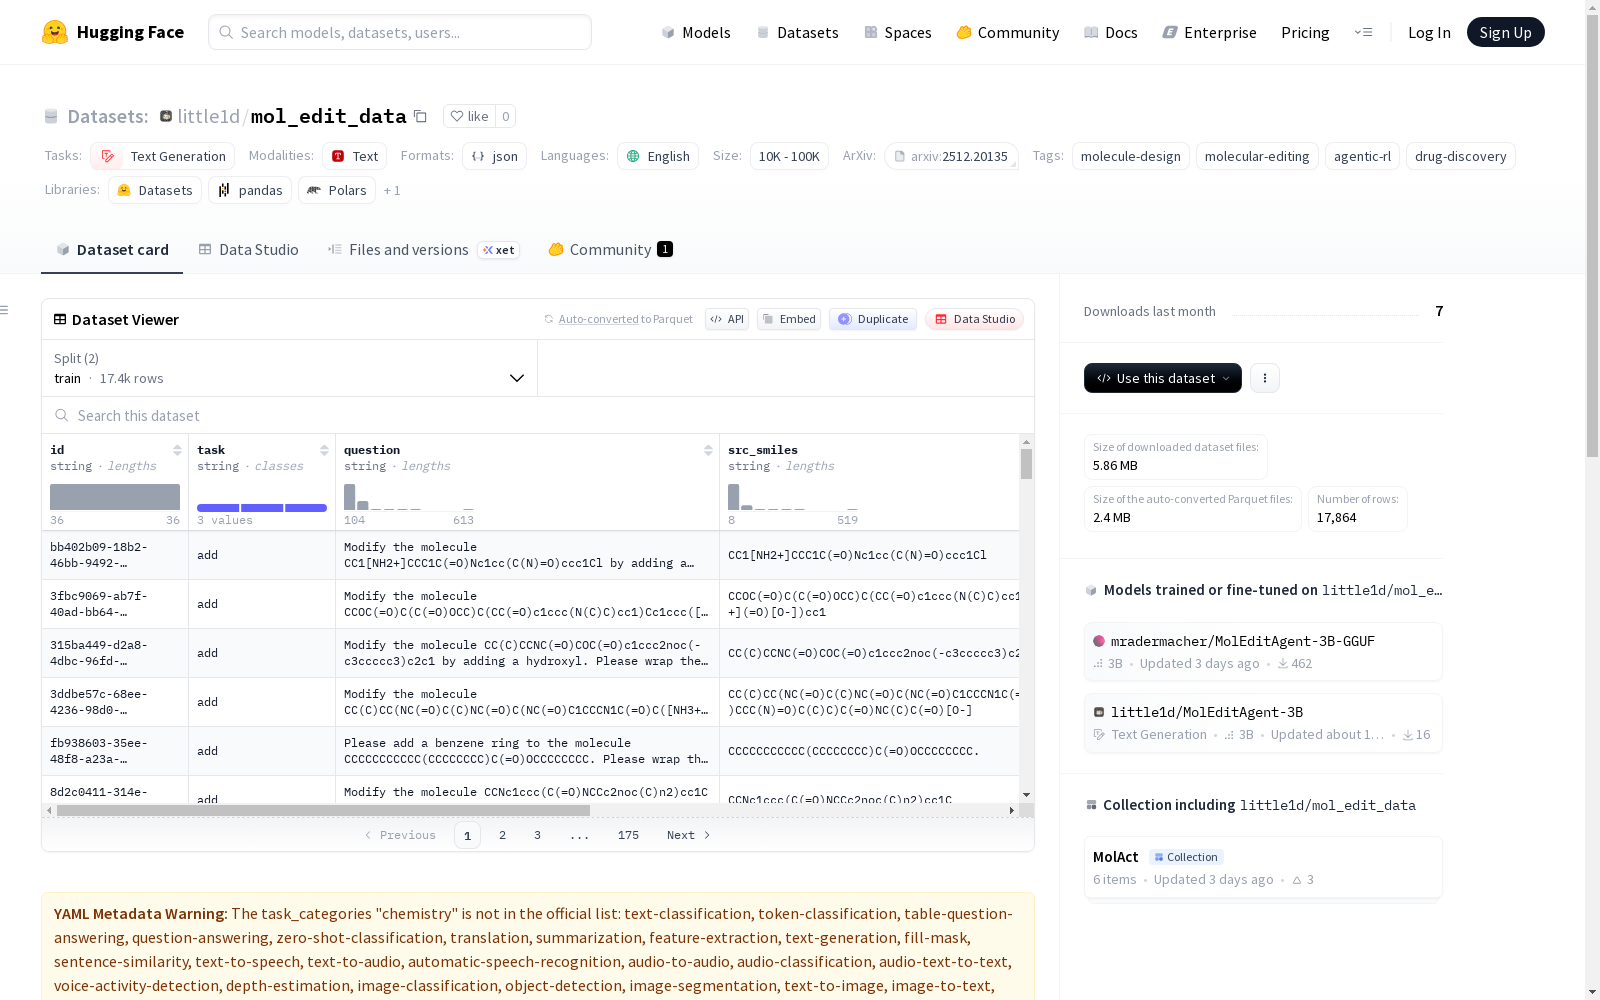Screen dimensions: 1600x1000
Task: Select the molecular-editing tag
Action: tap(1257, 156)
